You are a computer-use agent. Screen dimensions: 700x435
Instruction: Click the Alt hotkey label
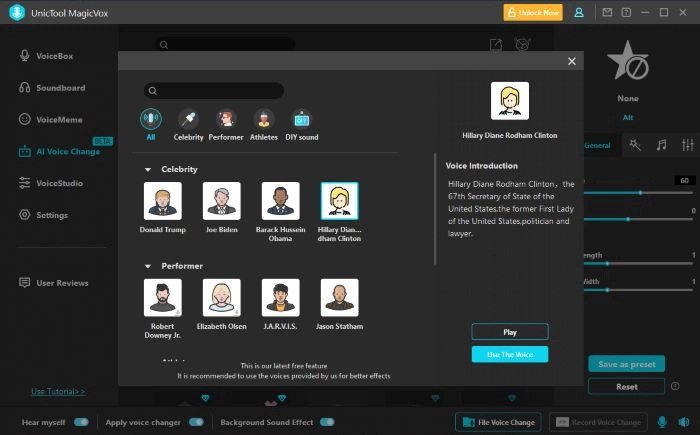pyautogui.click(x=628, y=117)
